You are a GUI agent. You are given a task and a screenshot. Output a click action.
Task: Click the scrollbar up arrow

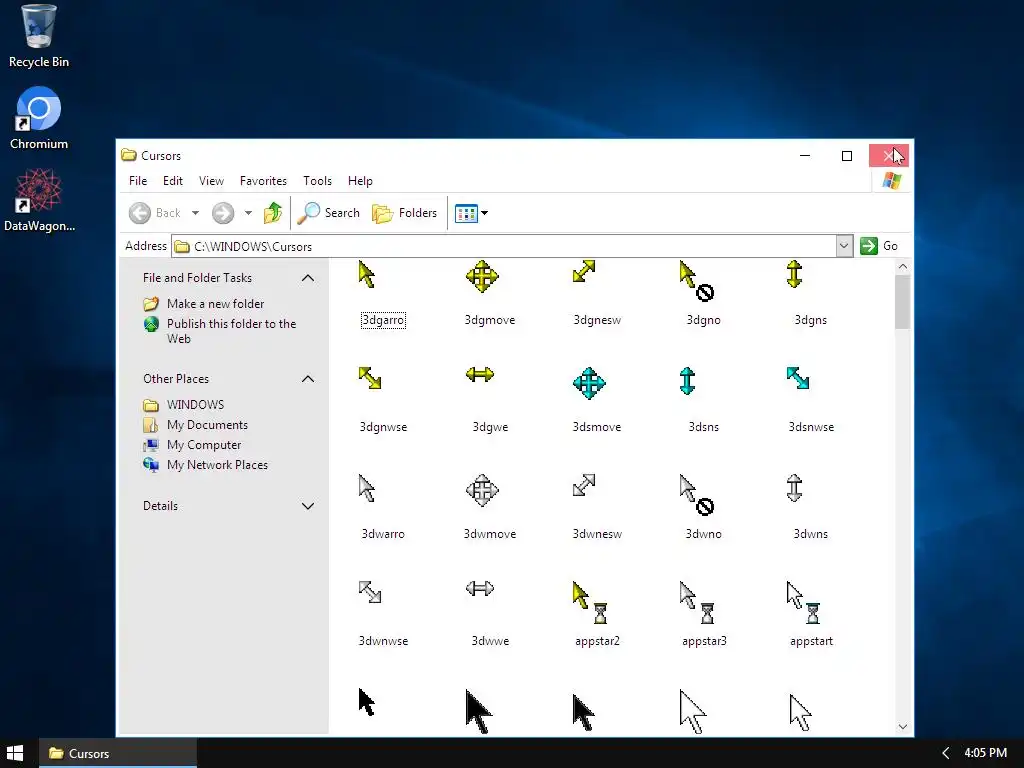click(903, 266)
